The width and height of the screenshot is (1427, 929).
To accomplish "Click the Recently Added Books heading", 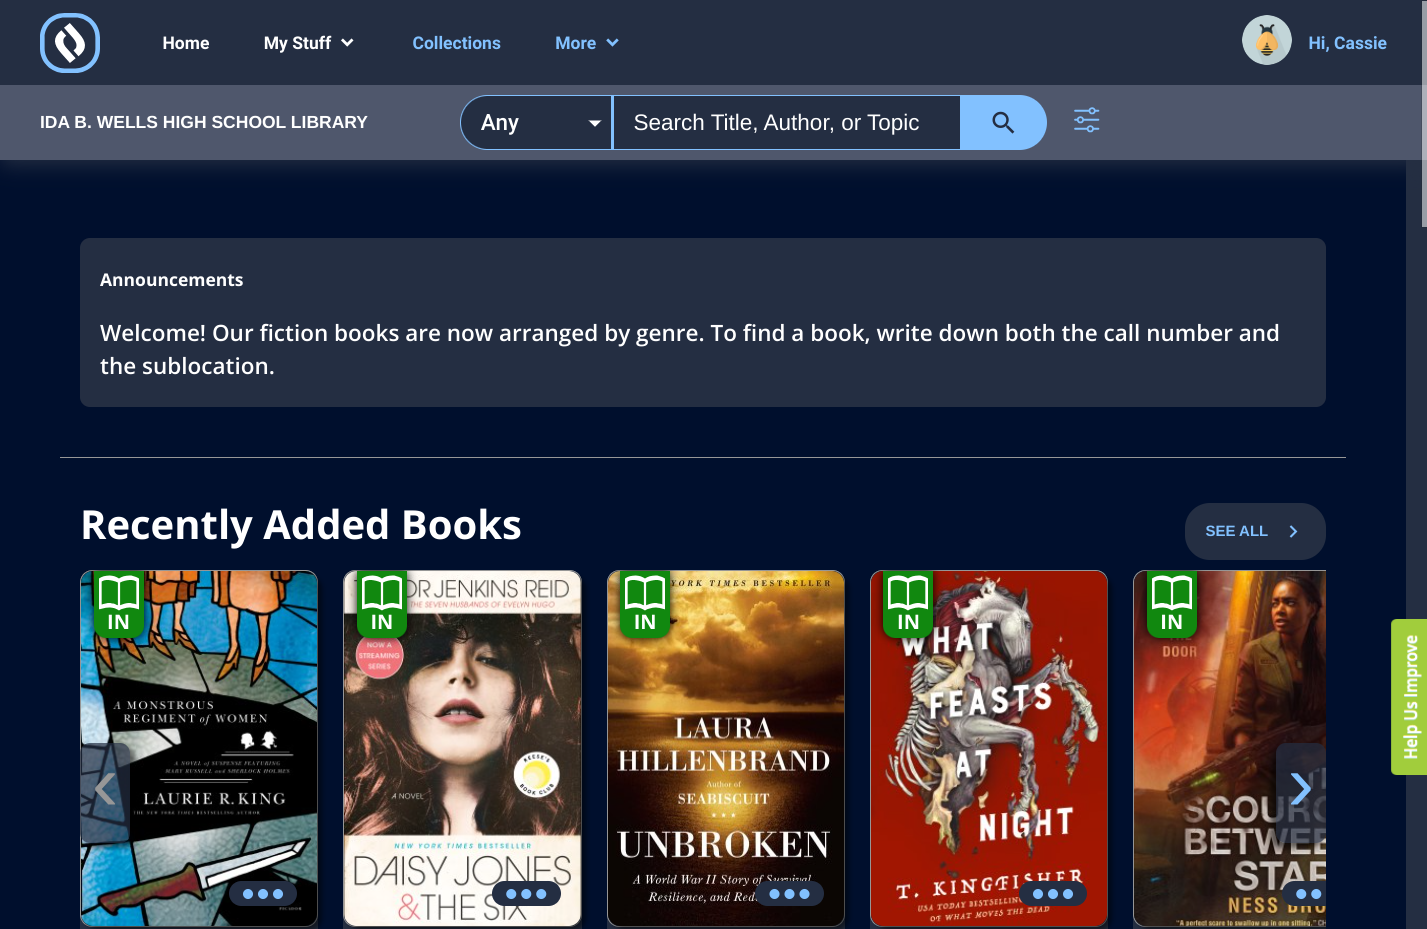I will (x=301, y=525).
